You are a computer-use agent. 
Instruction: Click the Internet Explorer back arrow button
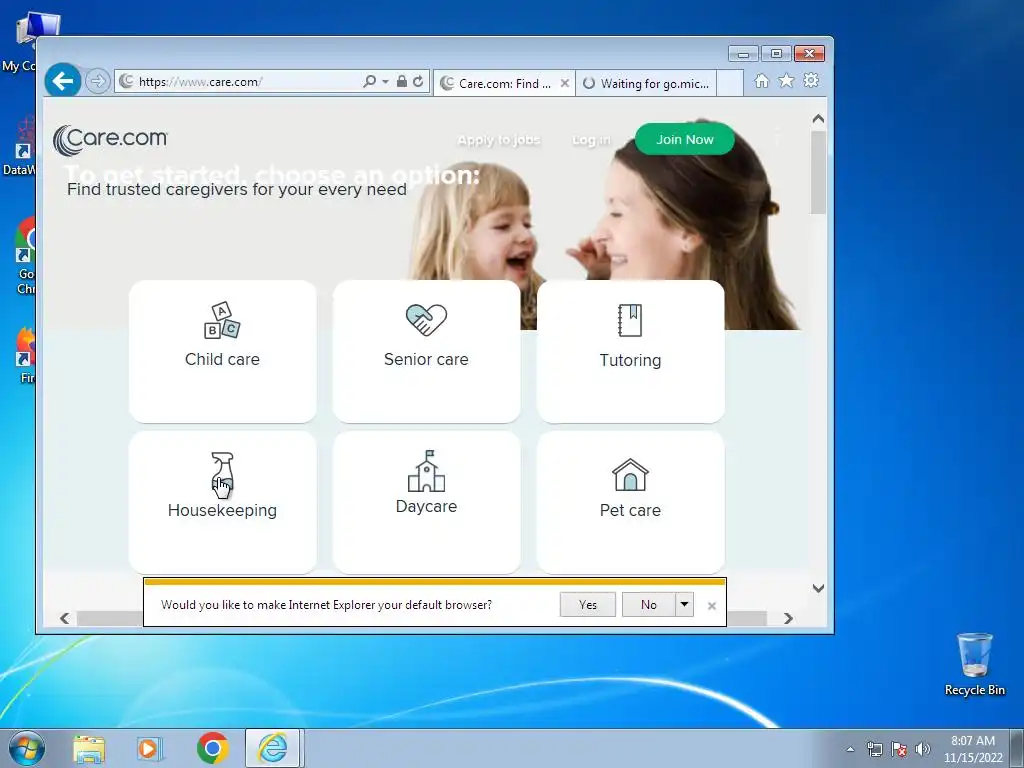63,81
